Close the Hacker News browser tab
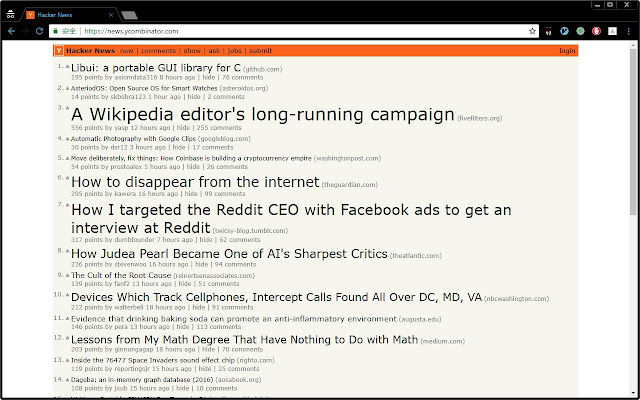 coord(111,15)
